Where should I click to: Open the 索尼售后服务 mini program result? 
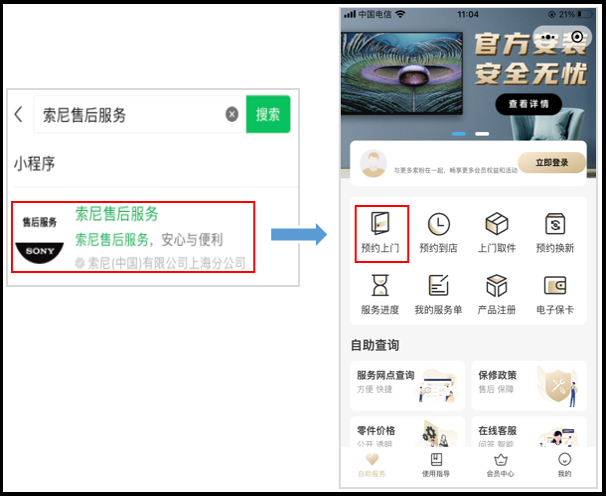(133, 237)
